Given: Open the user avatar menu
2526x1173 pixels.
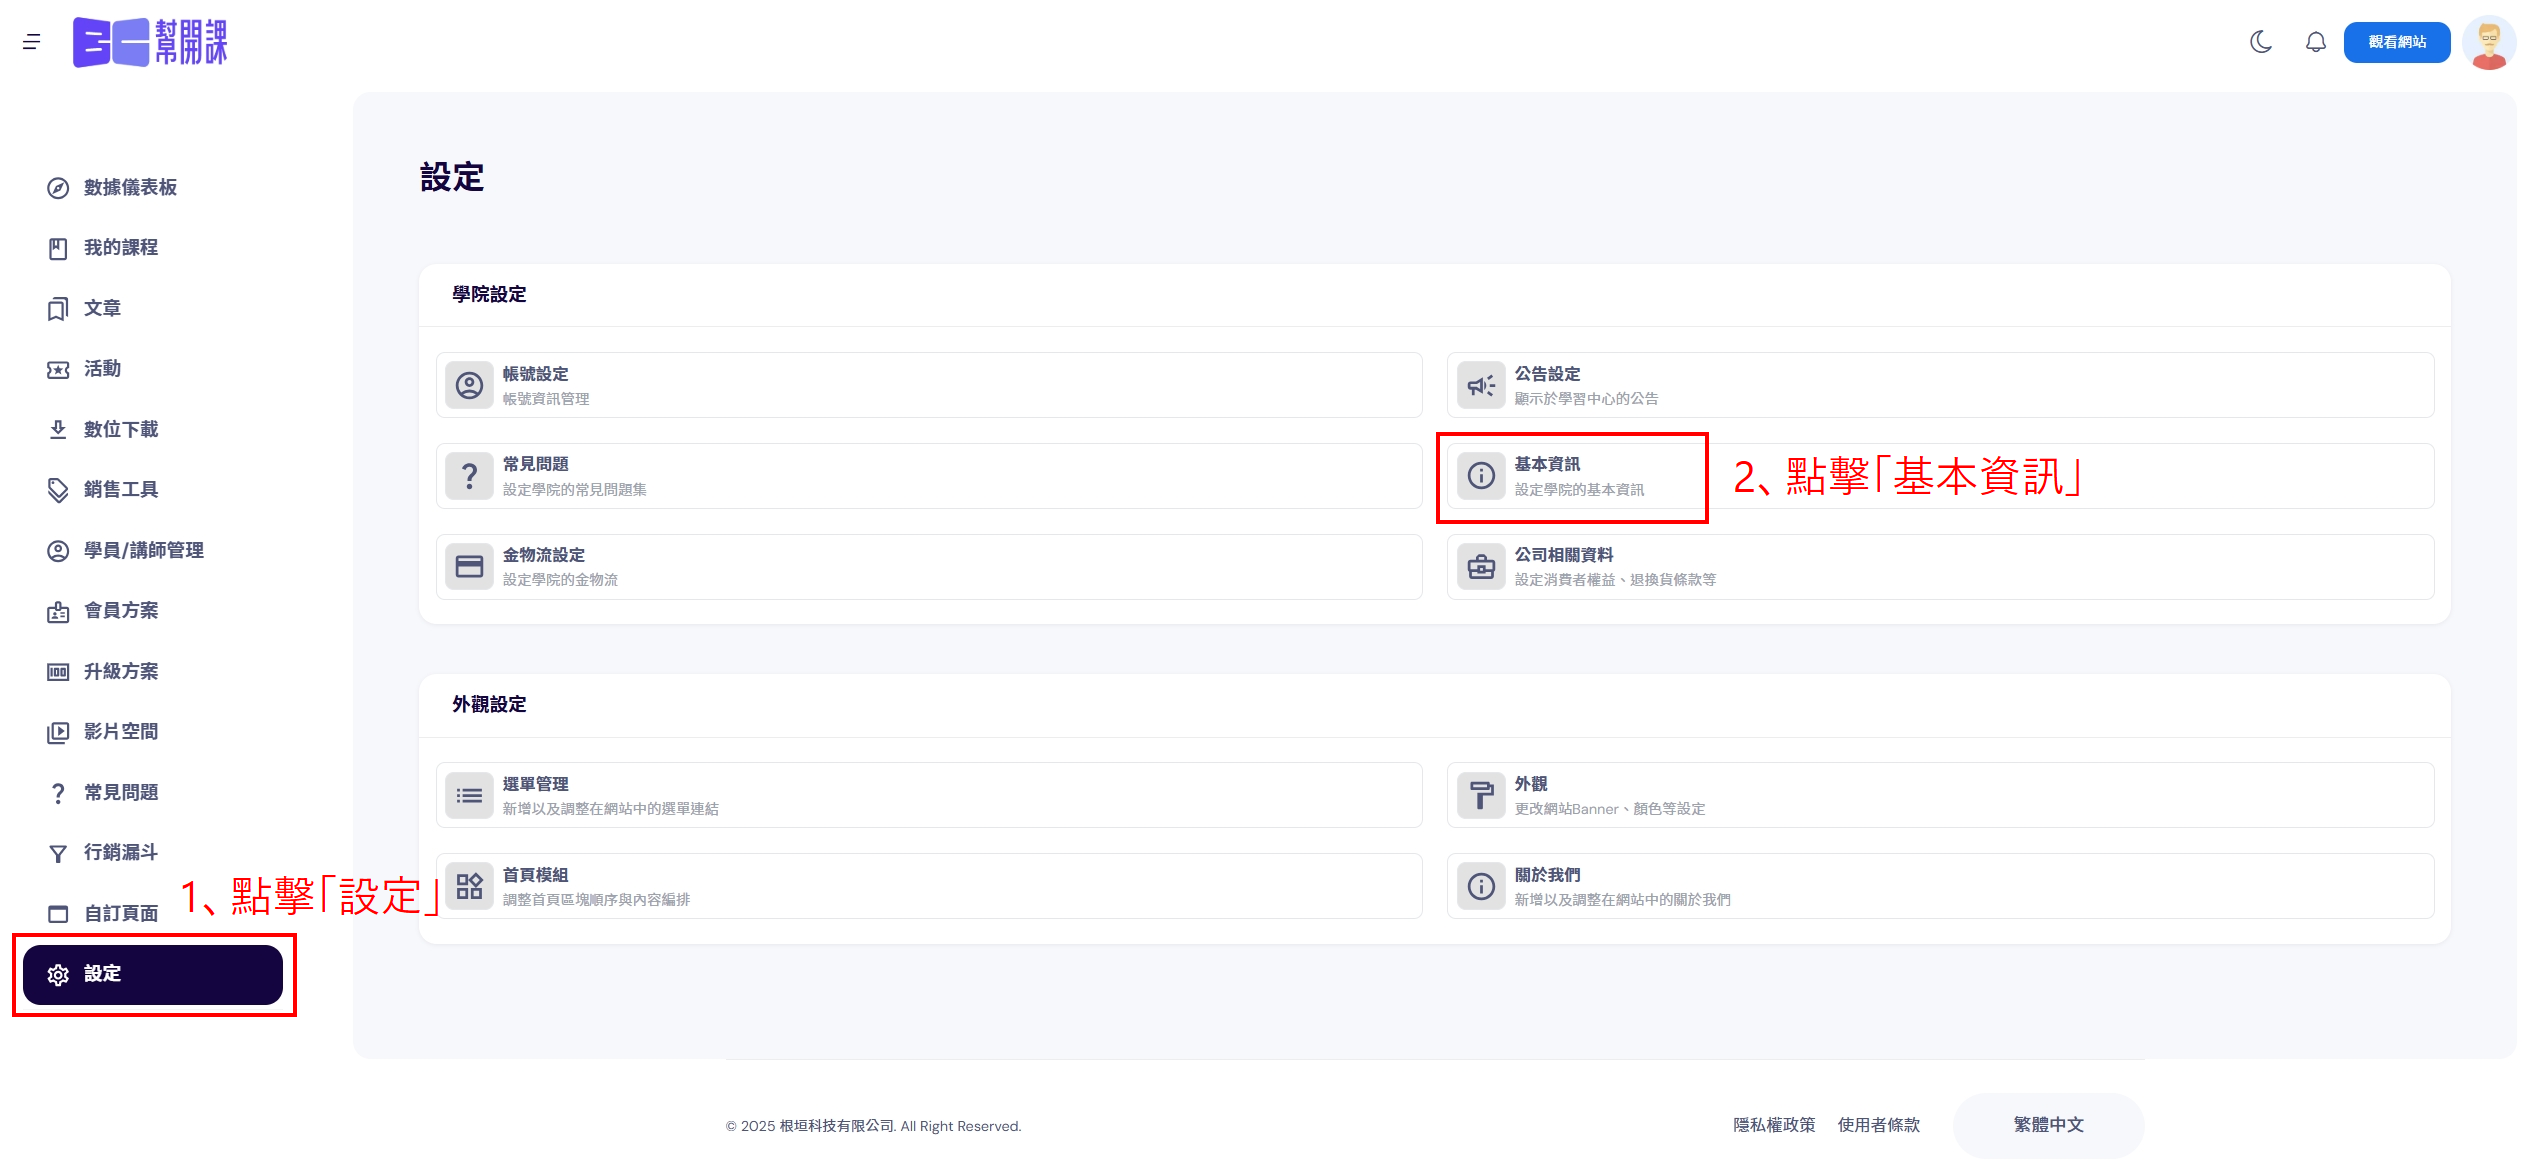Looking at the screenshot, I should click(x=2488, y=42).
